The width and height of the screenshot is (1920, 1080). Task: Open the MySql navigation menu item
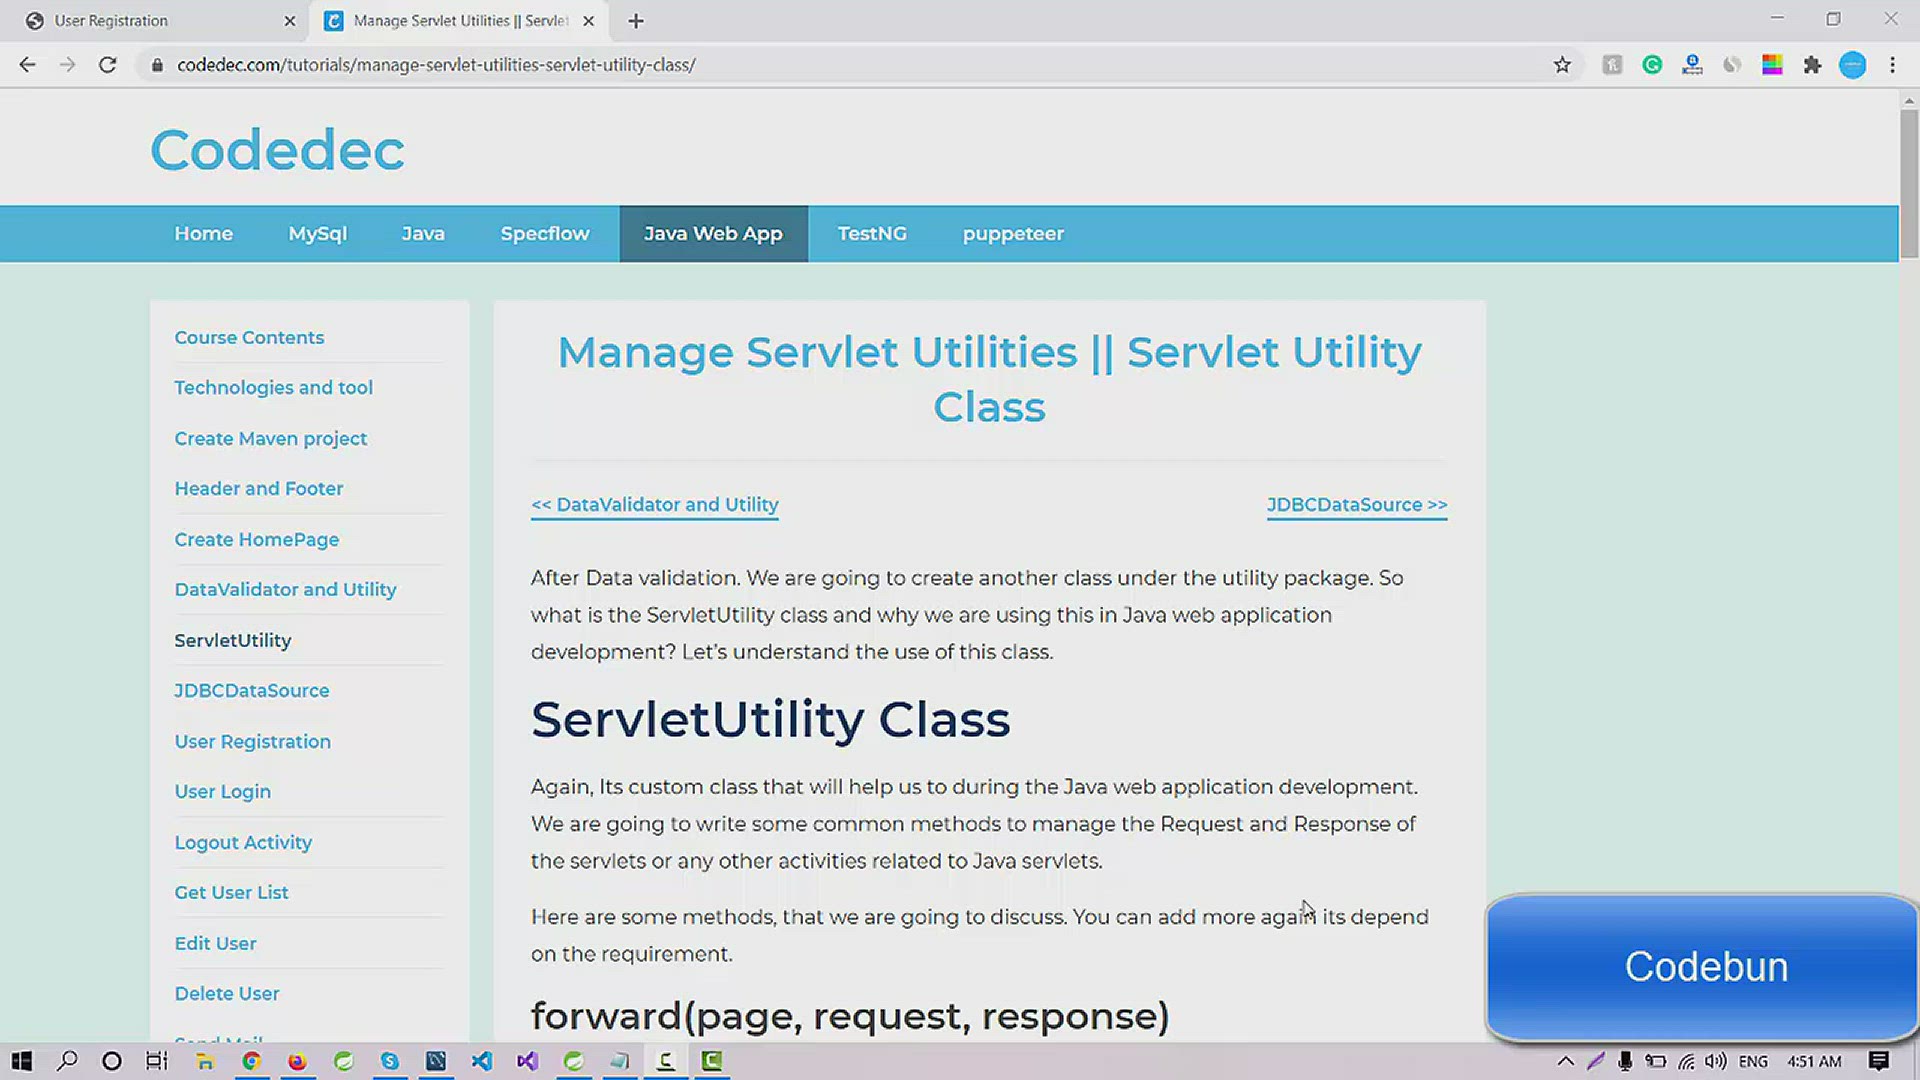point(318,234)
